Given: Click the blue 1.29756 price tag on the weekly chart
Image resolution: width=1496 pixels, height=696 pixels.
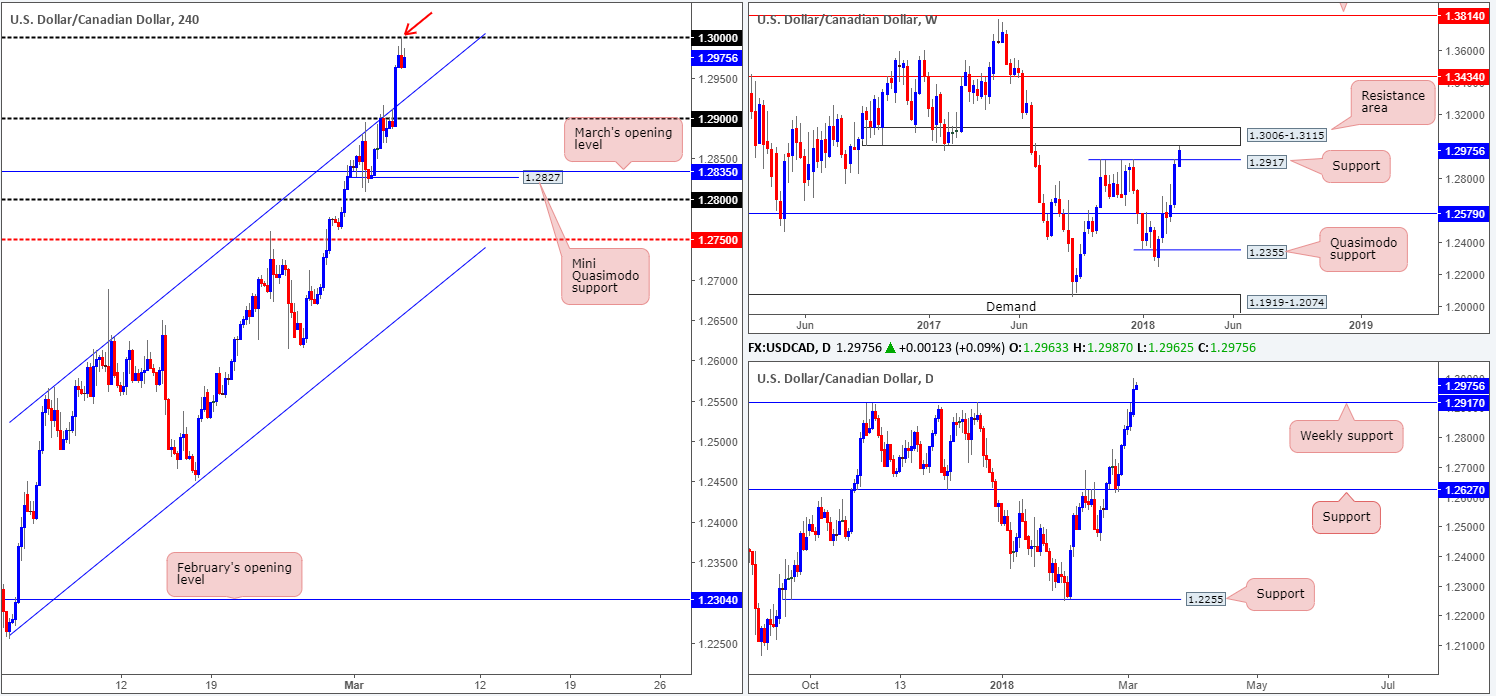Looking at the screenshot, I should click(1465, 151).
